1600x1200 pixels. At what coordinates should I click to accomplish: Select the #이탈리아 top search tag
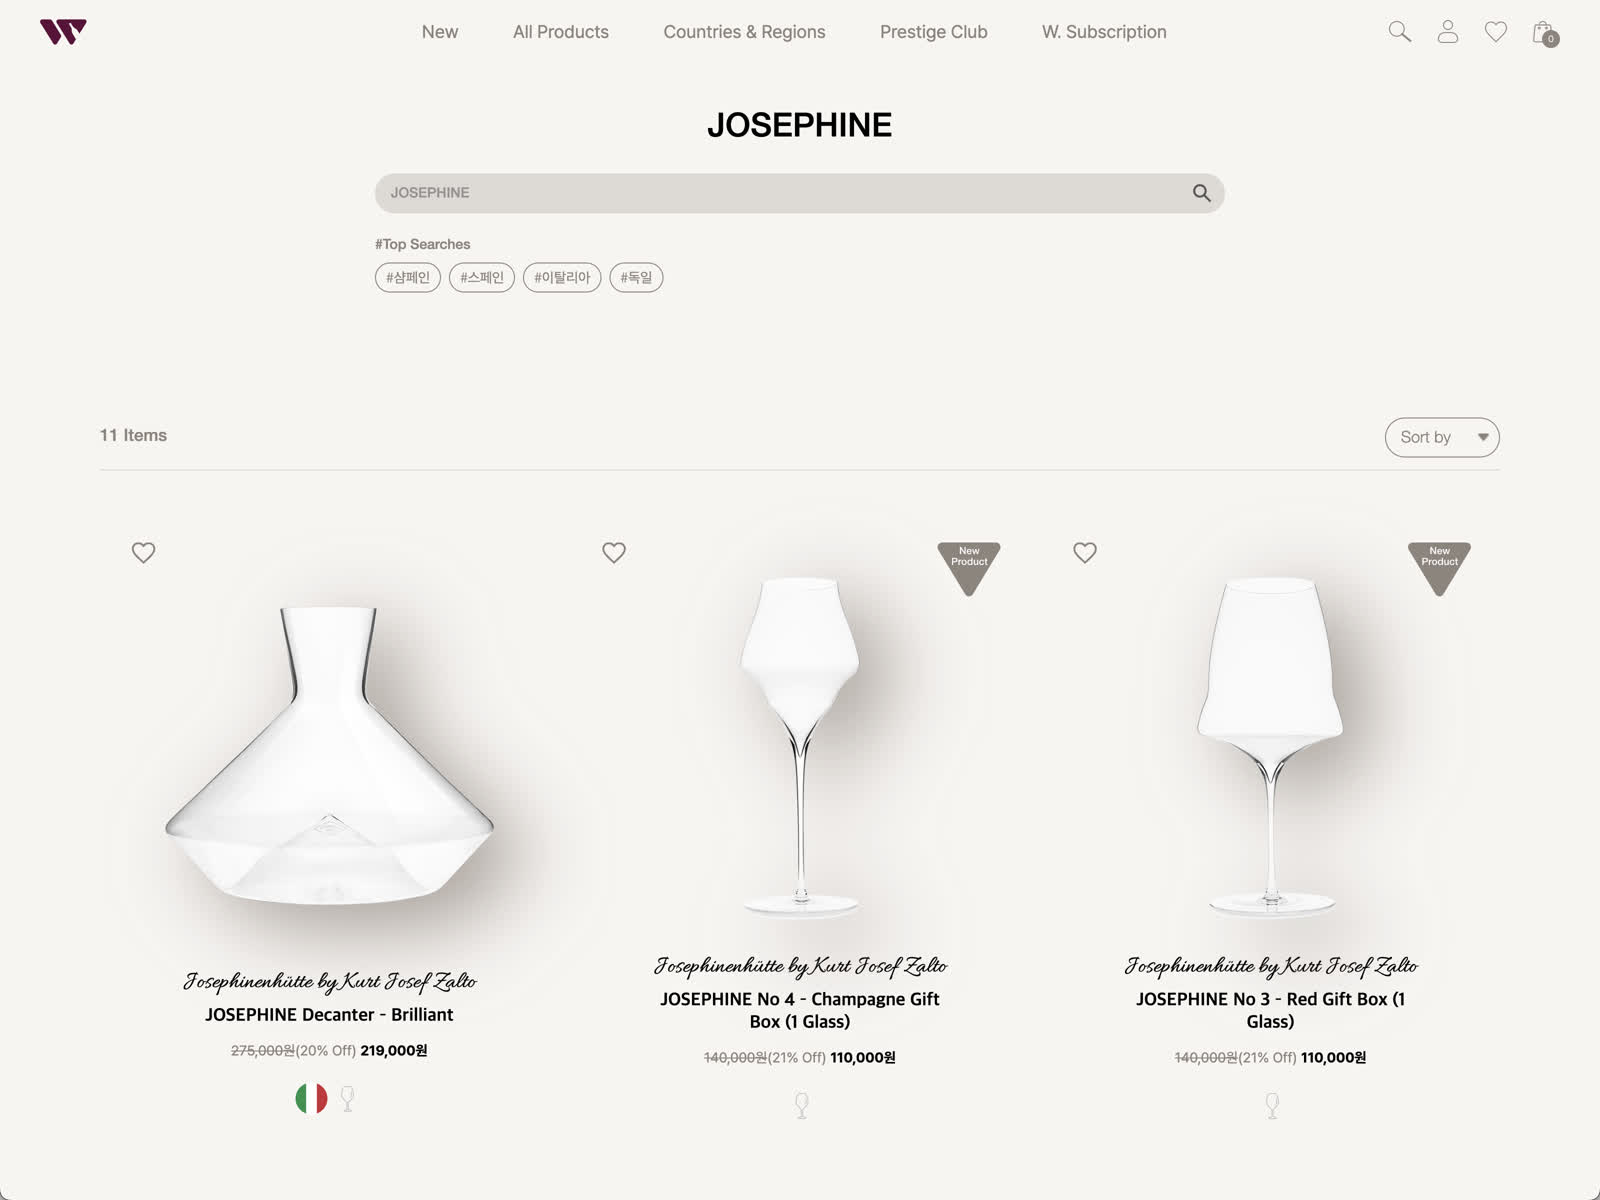pos(562,277)
